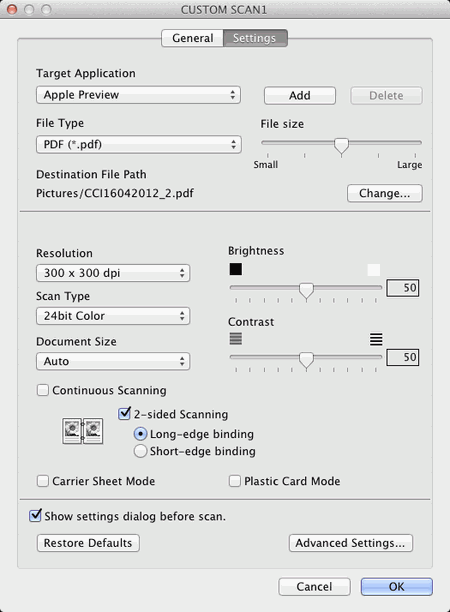
Task: Expand the Resolution 300 x 300 dpi menu
Action: point(113,273)
